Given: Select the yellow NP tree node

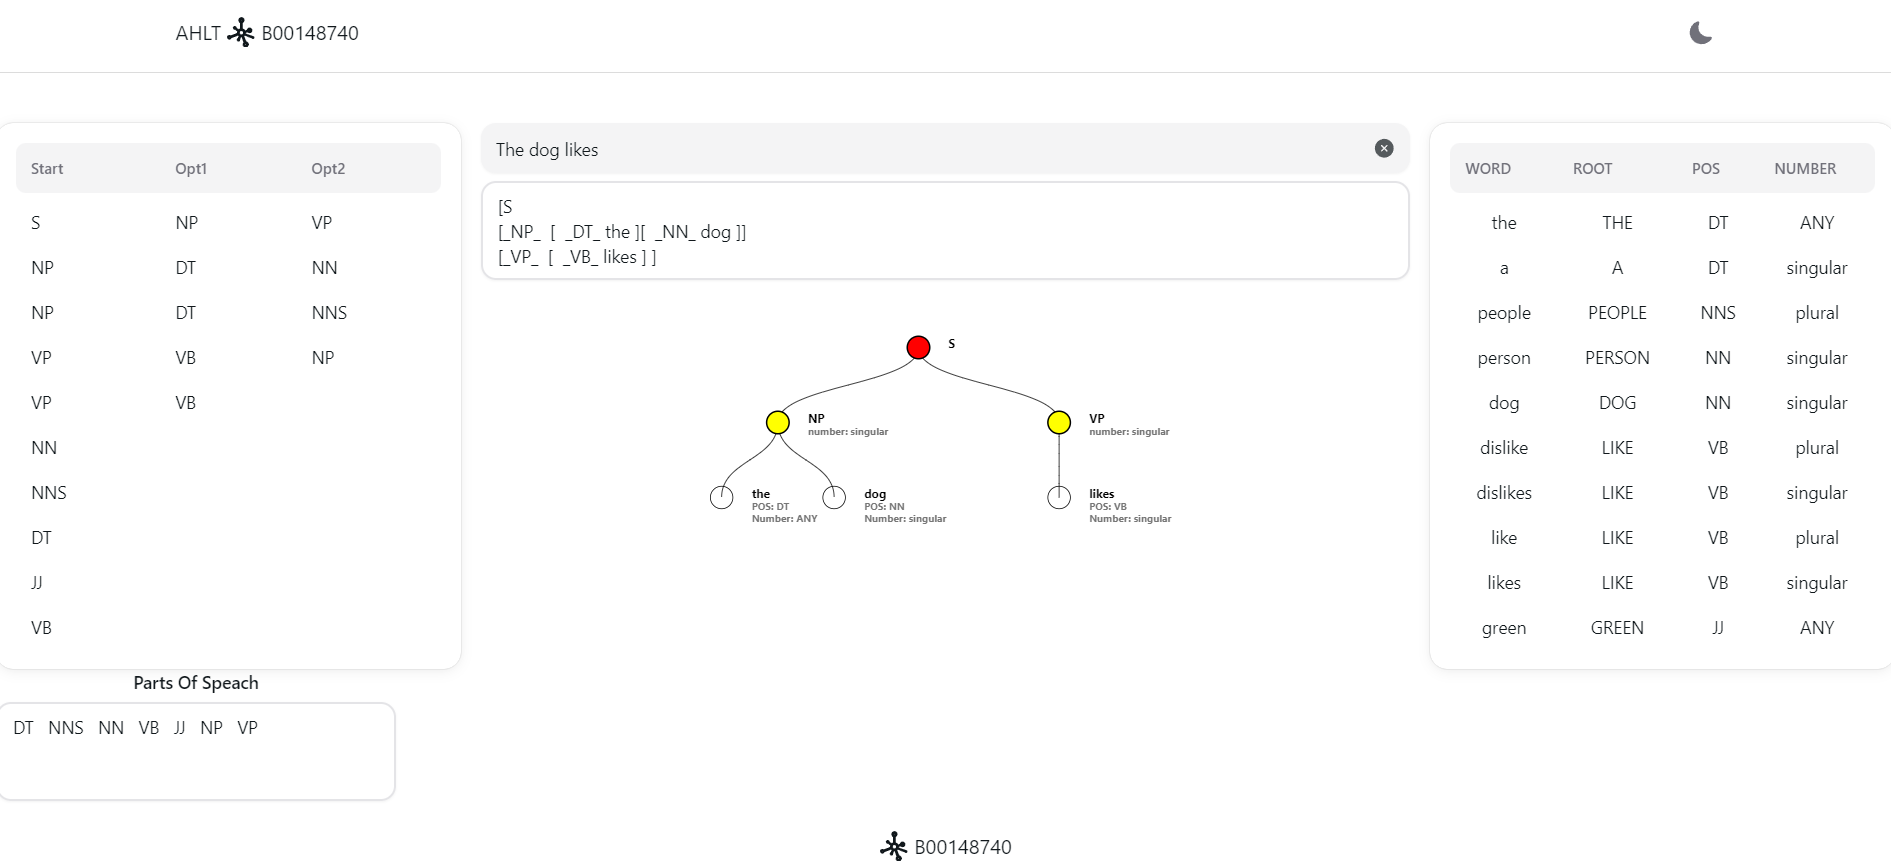Looking at the screenshot, I should pyautogui.click(x=778, y=422).
